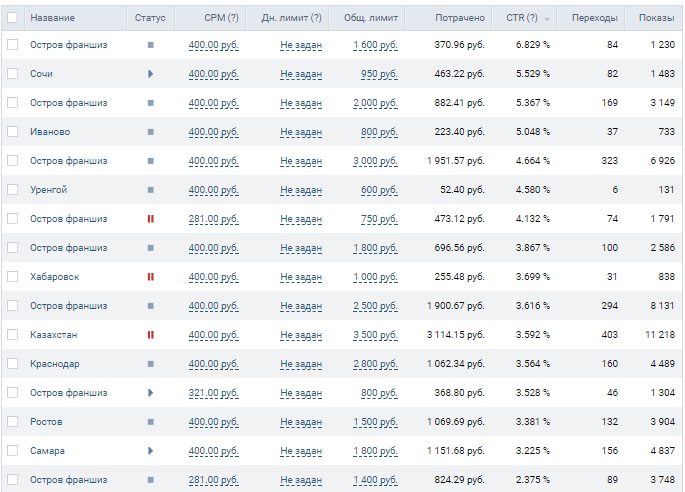The height and width of the screenshot is (492, 685).
Task: Check the box for the Самара campaign
Action: tap(13, 450)
